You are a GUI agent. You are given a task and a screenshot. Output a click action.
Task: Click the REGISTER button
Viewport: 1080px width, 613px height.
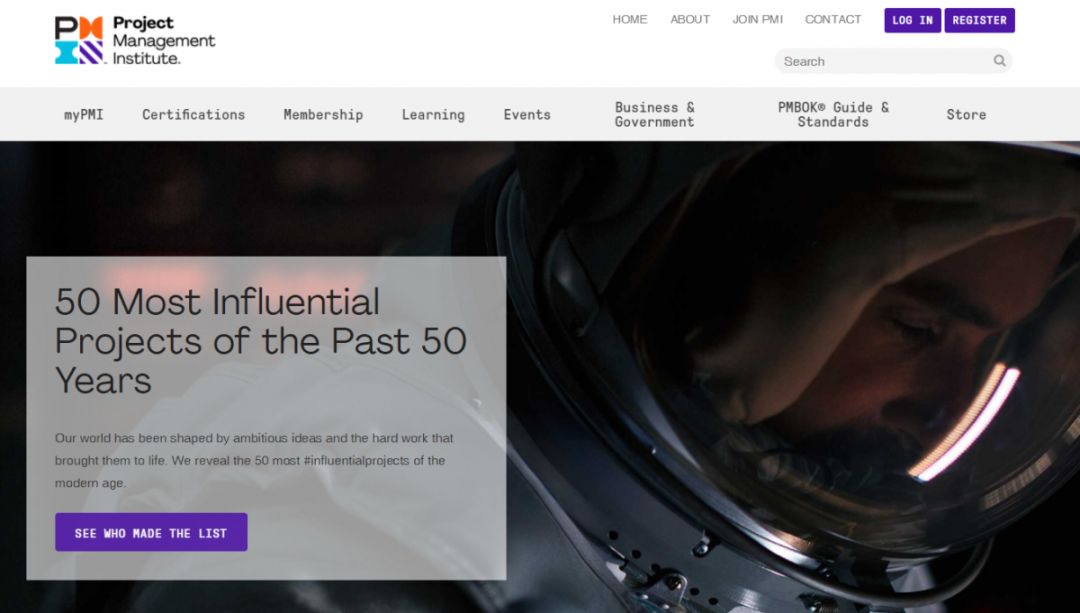979,20
